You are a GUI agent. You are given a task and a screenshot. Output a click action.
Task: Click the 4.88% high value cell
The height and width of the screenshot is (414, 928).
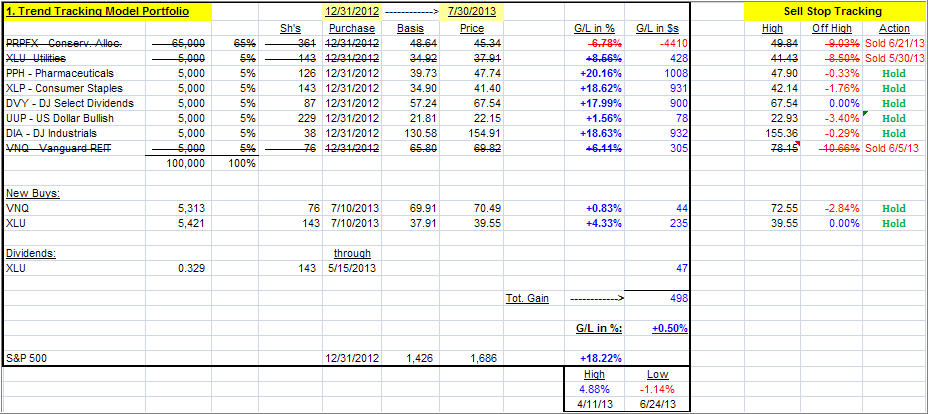594,390
